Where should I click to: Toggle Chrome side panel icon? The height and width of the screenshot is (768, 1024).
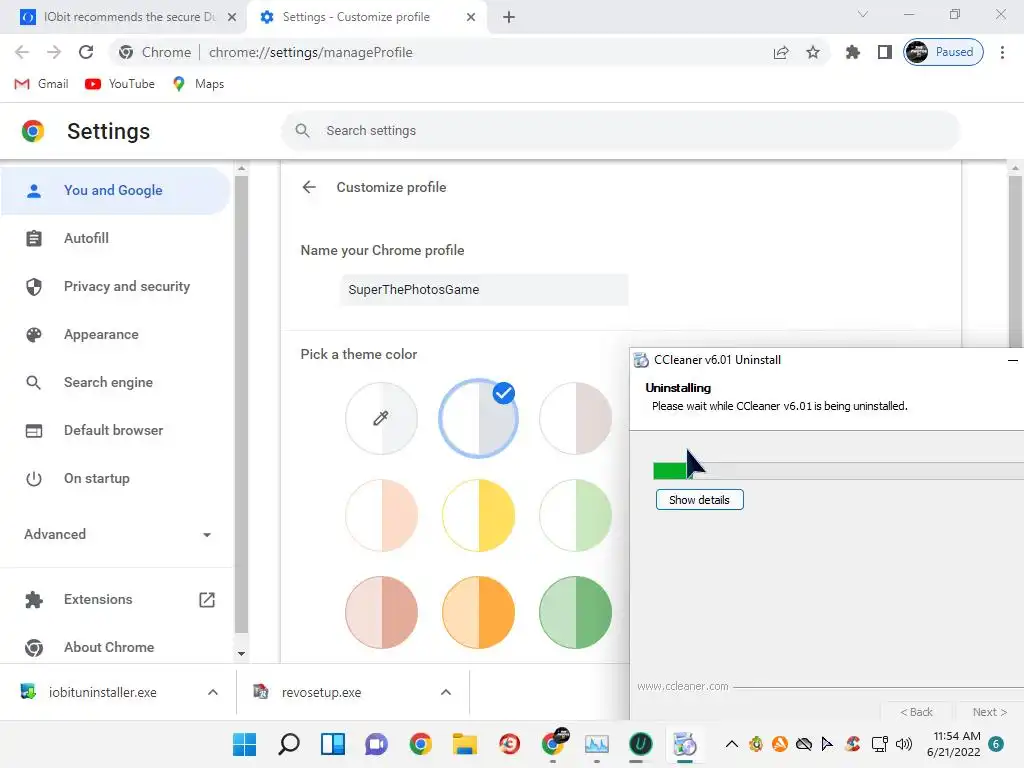(884, 52)
